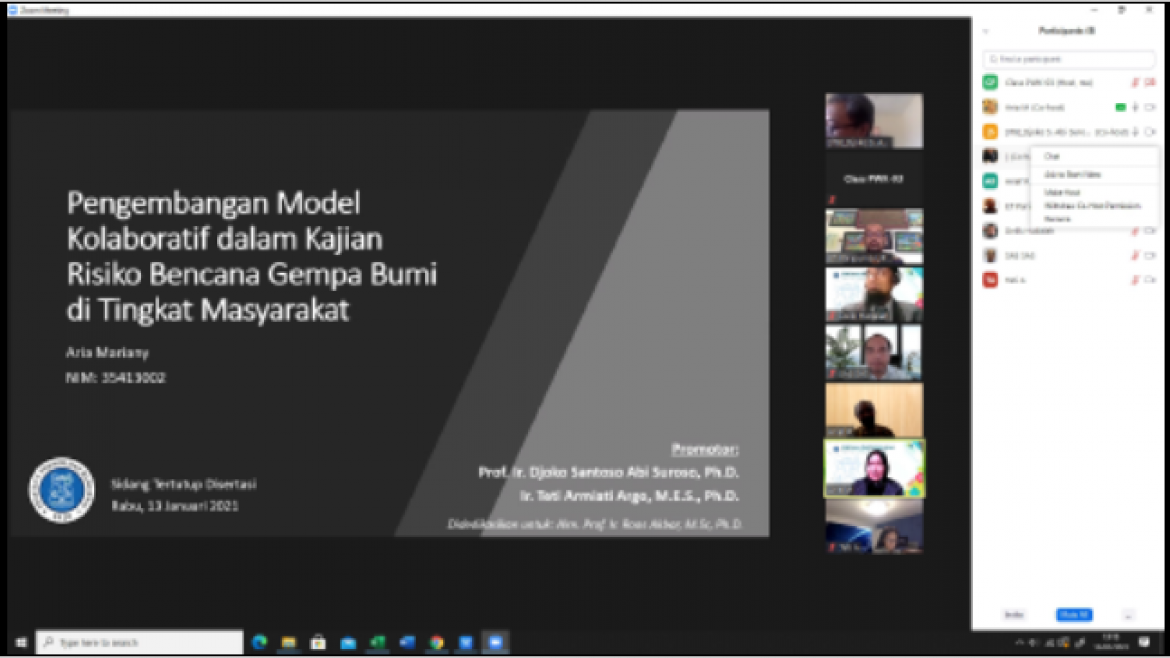Screen dimensions: 1170x658
Task: Open the Windows Start menu
Action: [21, 642]
